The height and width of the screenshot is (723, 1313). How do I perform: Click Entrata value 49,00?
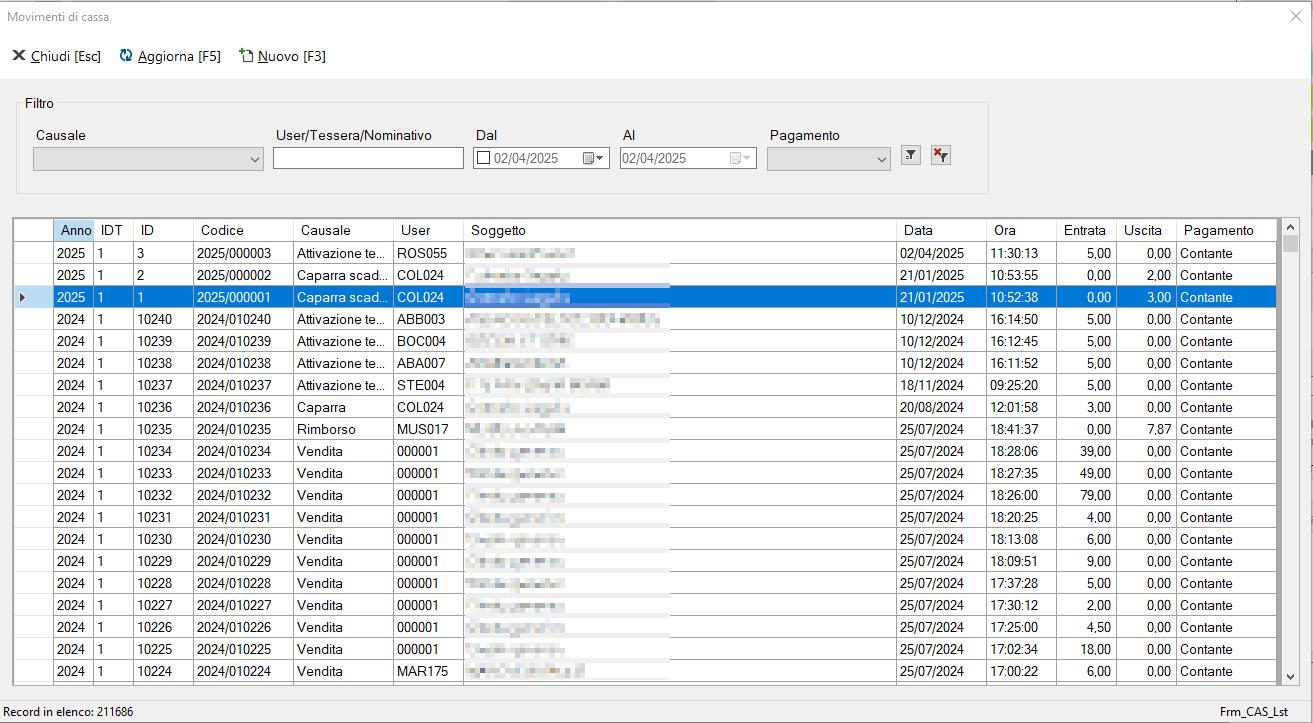click(1086, 473)
